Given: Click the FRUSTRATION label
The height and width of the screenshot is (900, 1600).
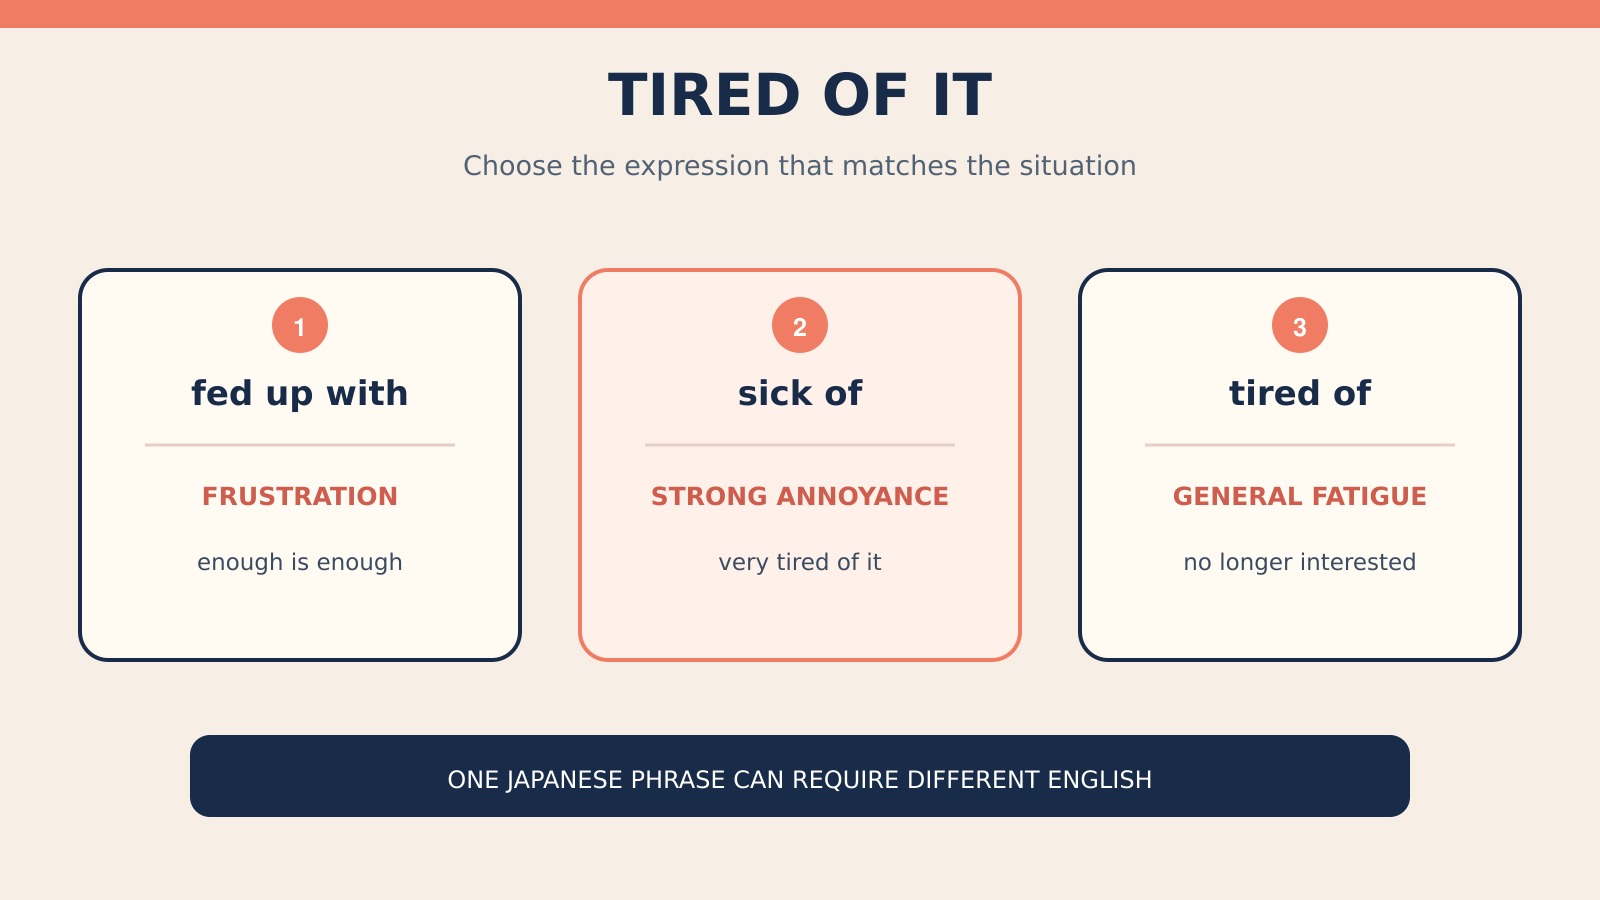Looking at the screenshot, I should (x=300, y=496).
